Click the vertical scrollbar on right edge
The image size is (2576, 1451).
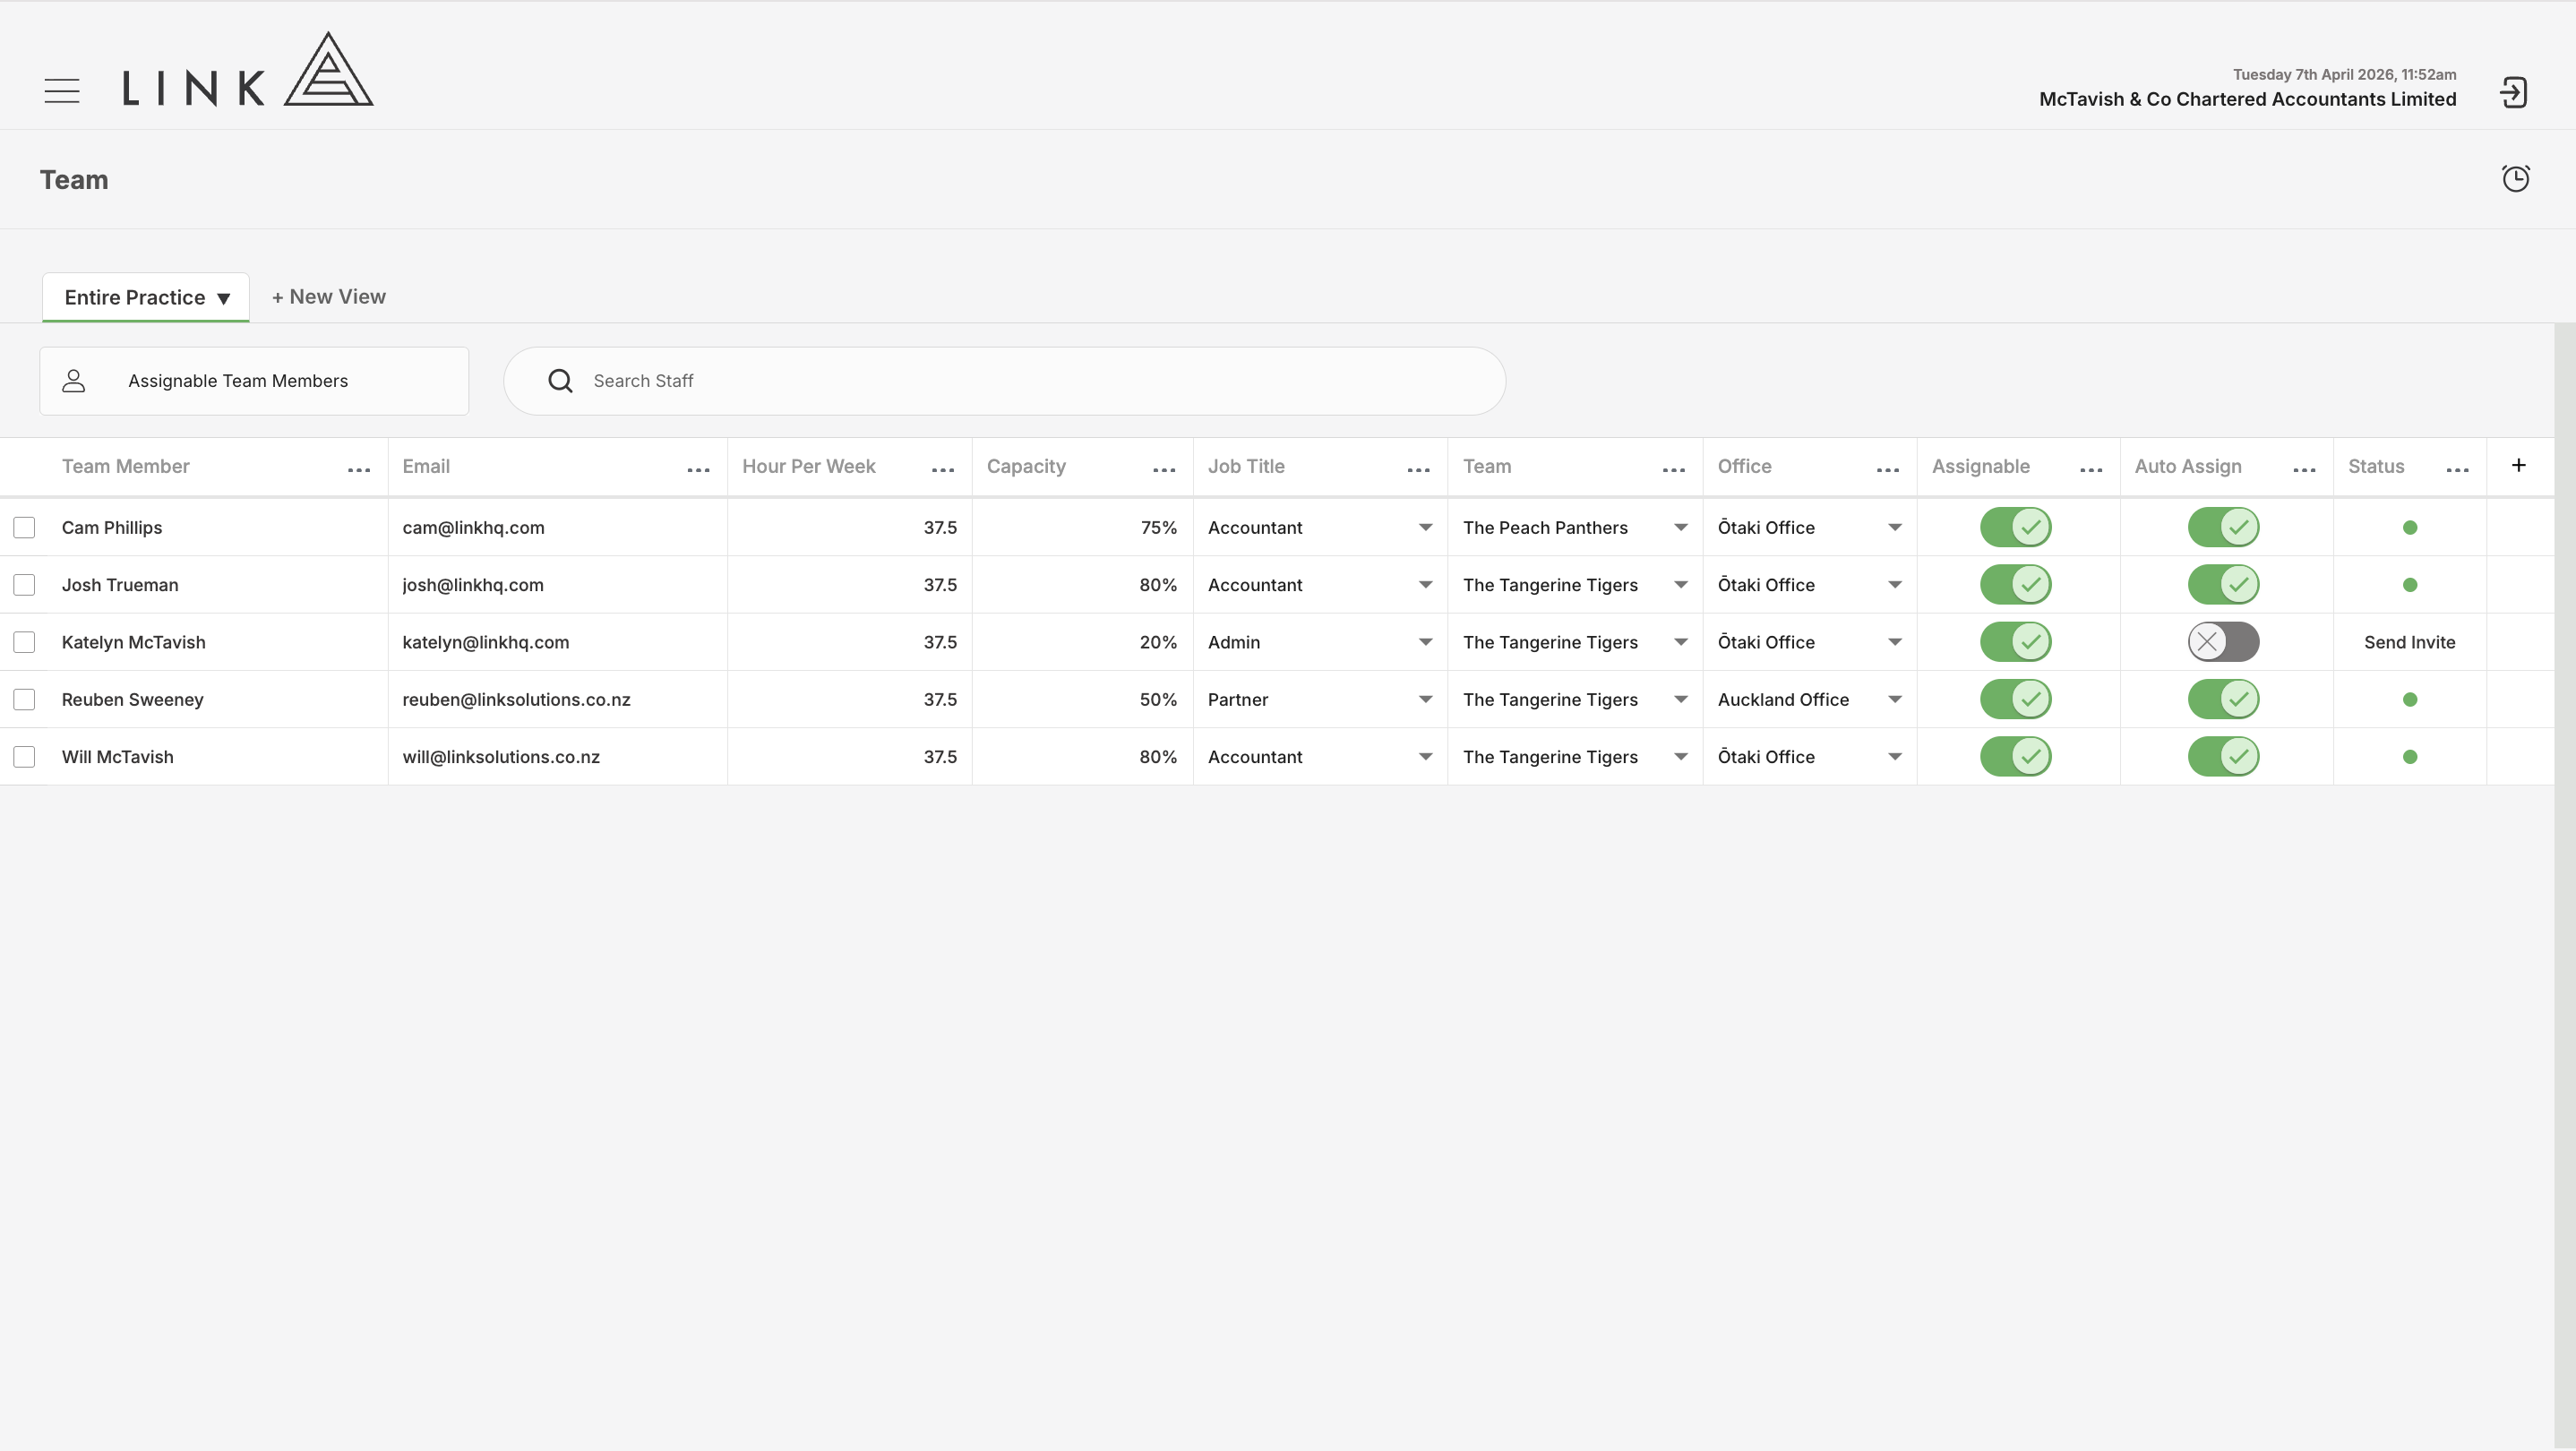(2564, 886)
